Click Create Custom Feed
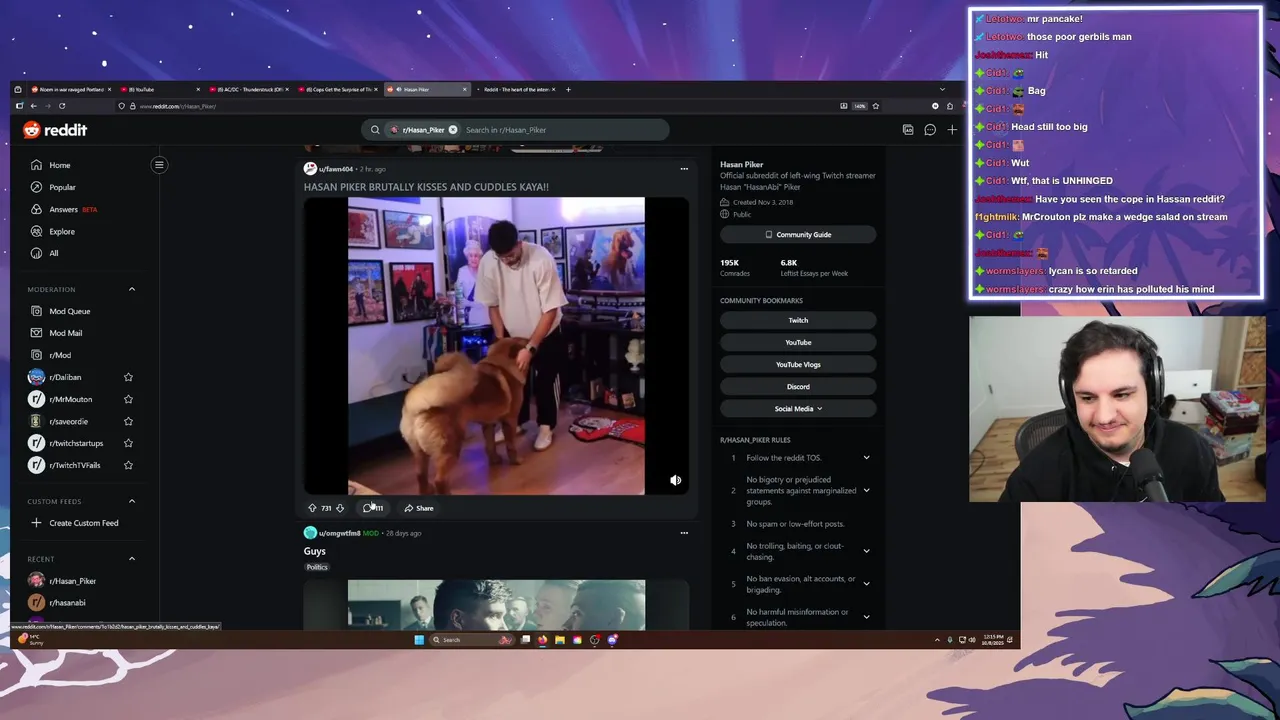 75,523
